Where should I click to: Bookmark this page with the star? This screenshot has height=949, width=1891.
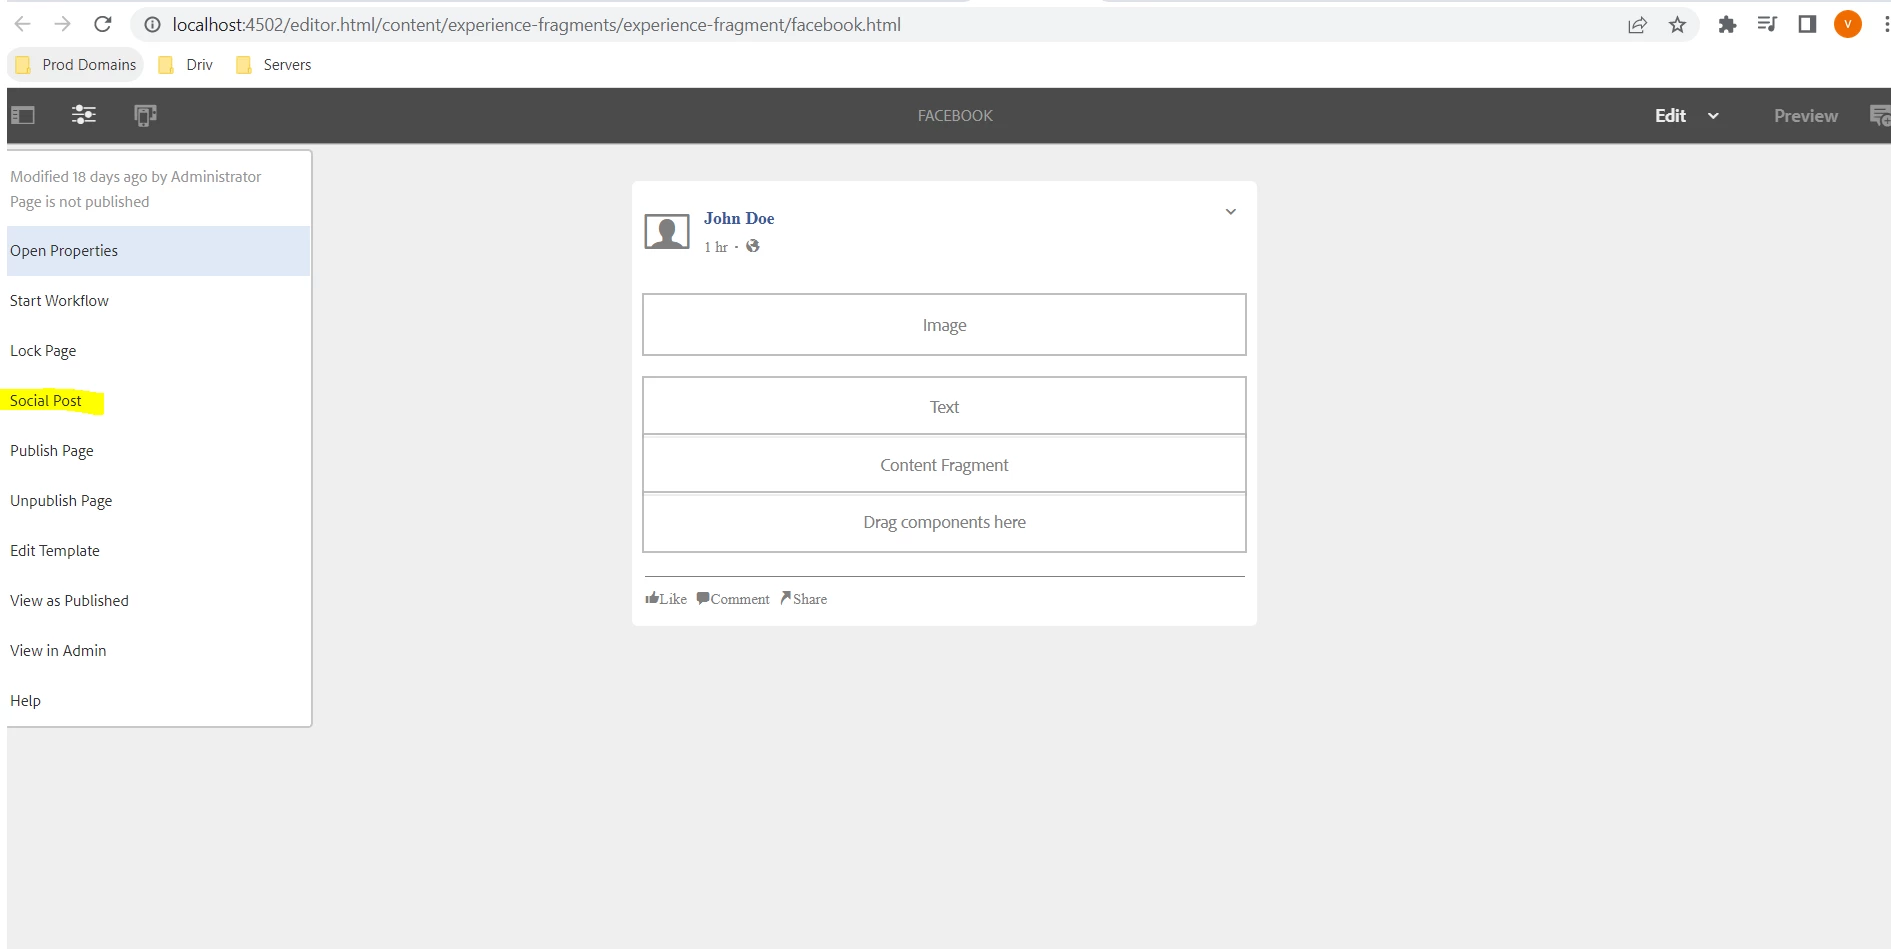tap(1678, 25)
